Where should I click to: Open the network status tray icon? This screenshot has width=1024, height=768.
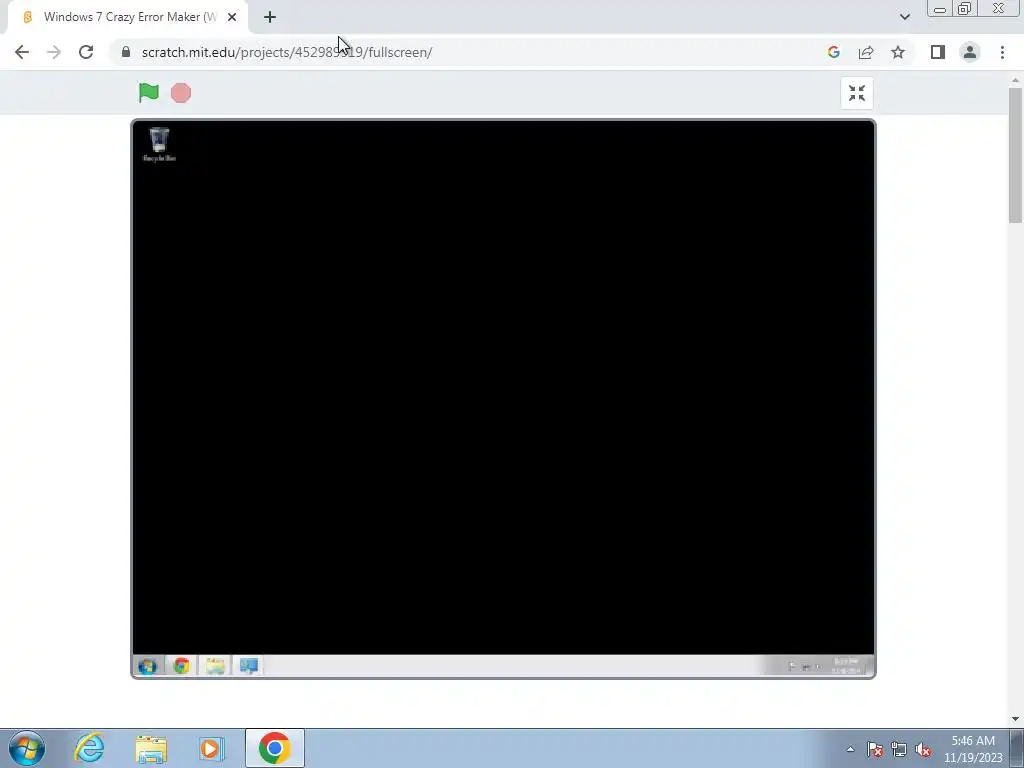click(899, 749)
